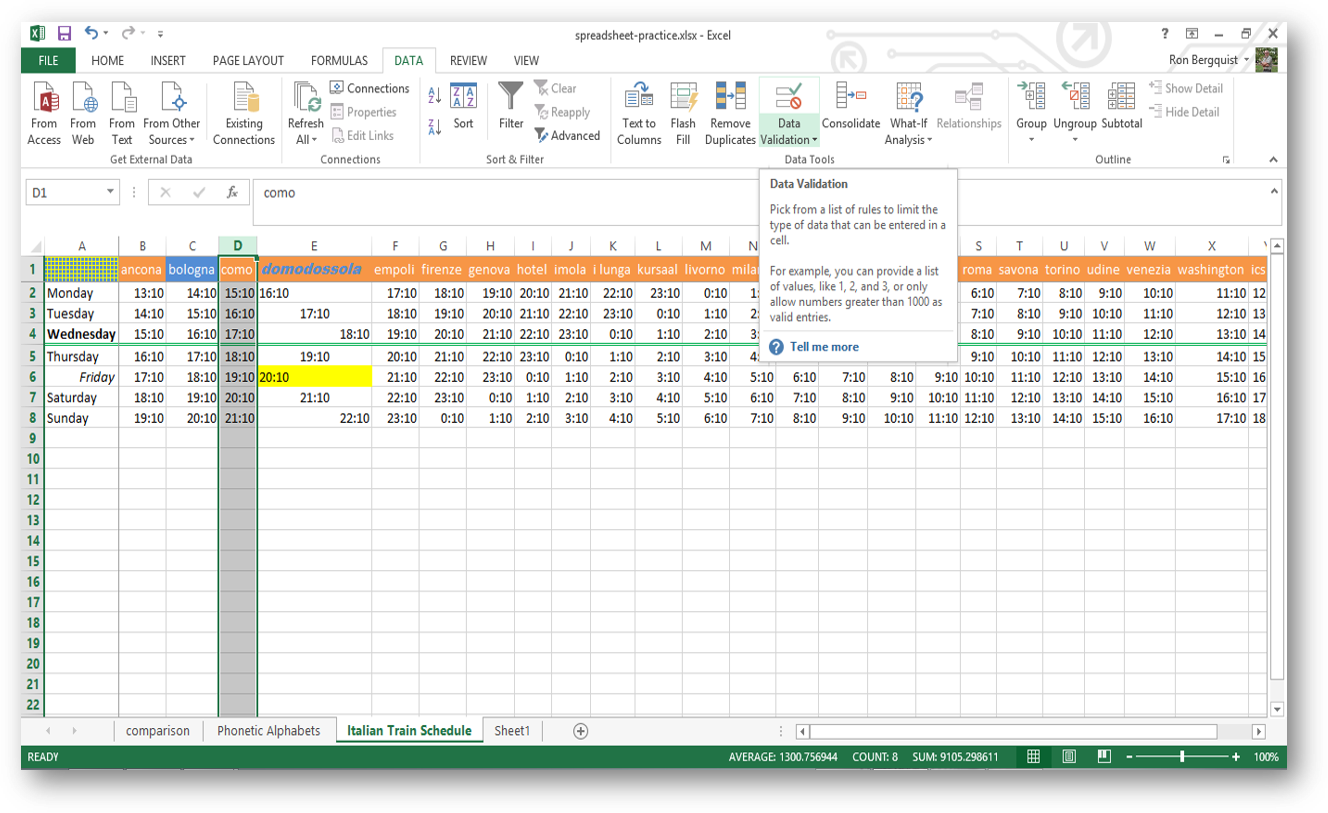The width and height of the screenshot is (1328, 813).
Task: Click the Flash Fill icon
Action: click(x=683, y=112)
